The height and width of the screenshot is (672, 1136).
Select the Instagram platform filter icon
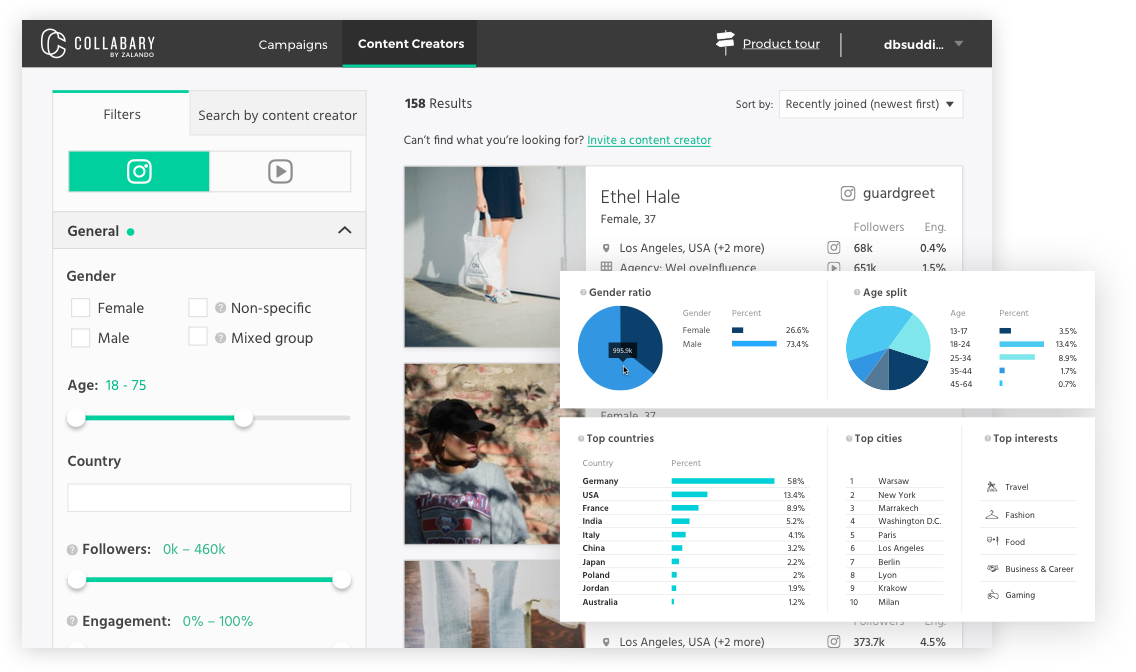tap(139, 172)
